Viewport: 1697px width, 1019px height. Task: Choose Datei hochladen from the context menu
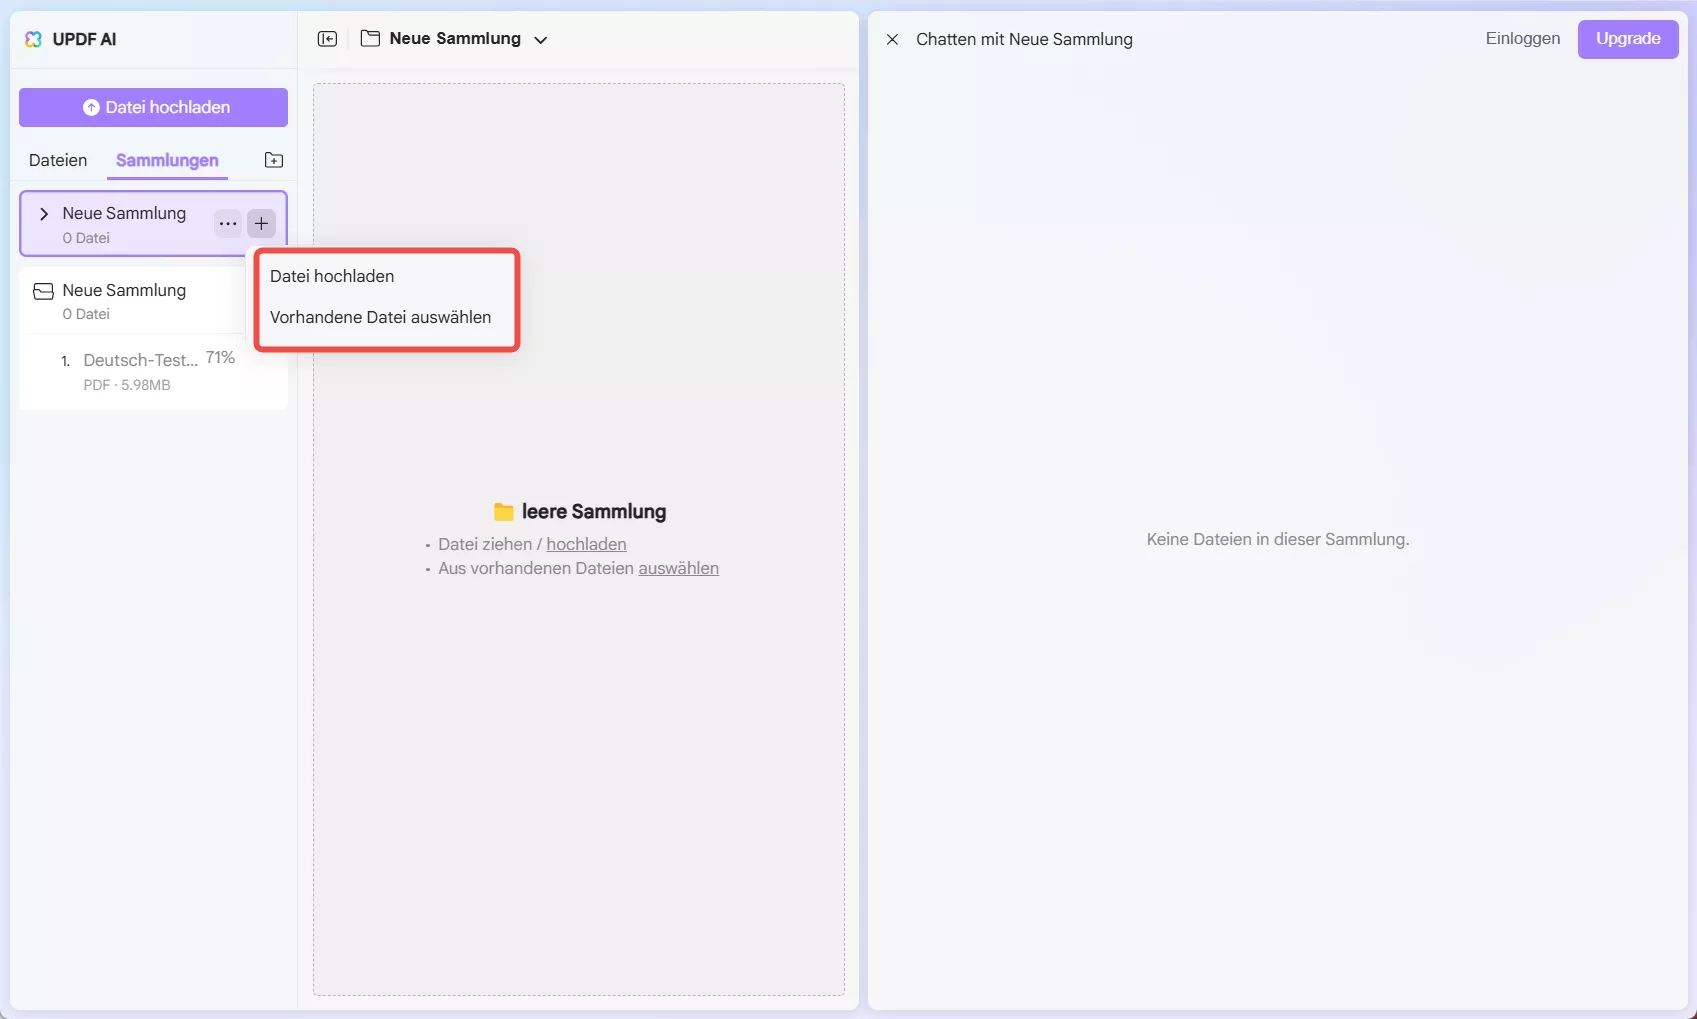[332, 276]
